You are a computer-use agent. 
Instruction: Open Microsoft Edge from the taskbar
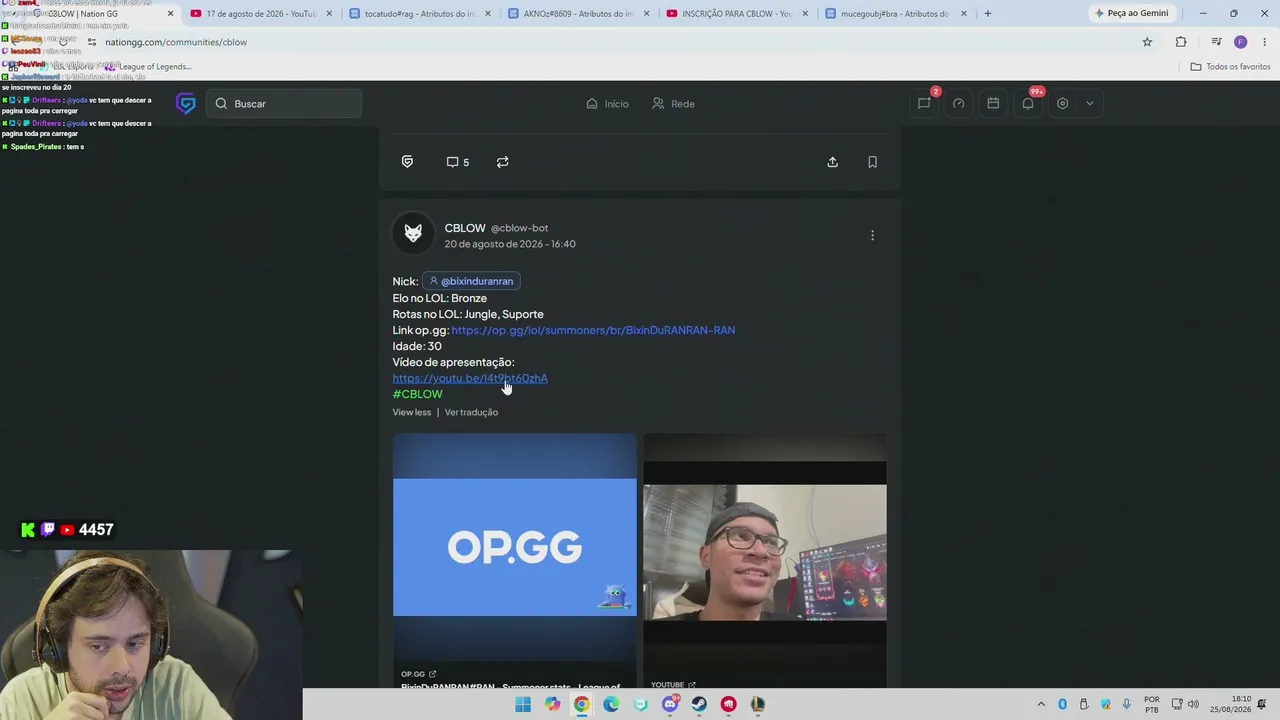coord(611,704)
